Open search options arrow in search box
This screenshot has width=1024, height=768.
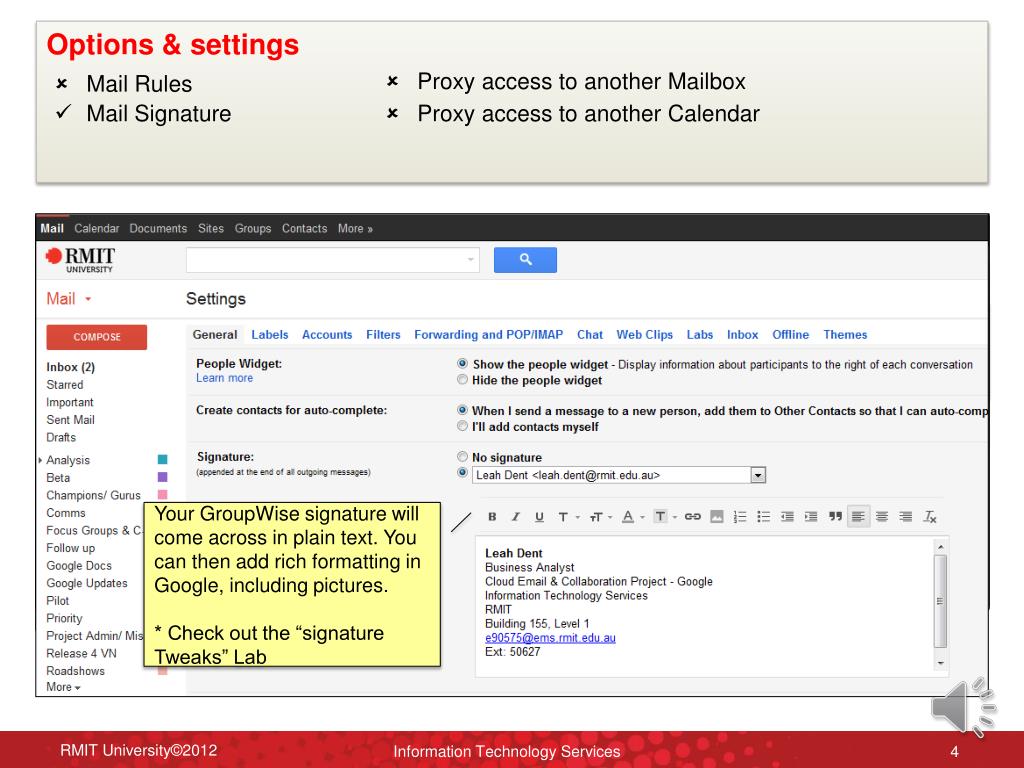click(x=470, y=259)
